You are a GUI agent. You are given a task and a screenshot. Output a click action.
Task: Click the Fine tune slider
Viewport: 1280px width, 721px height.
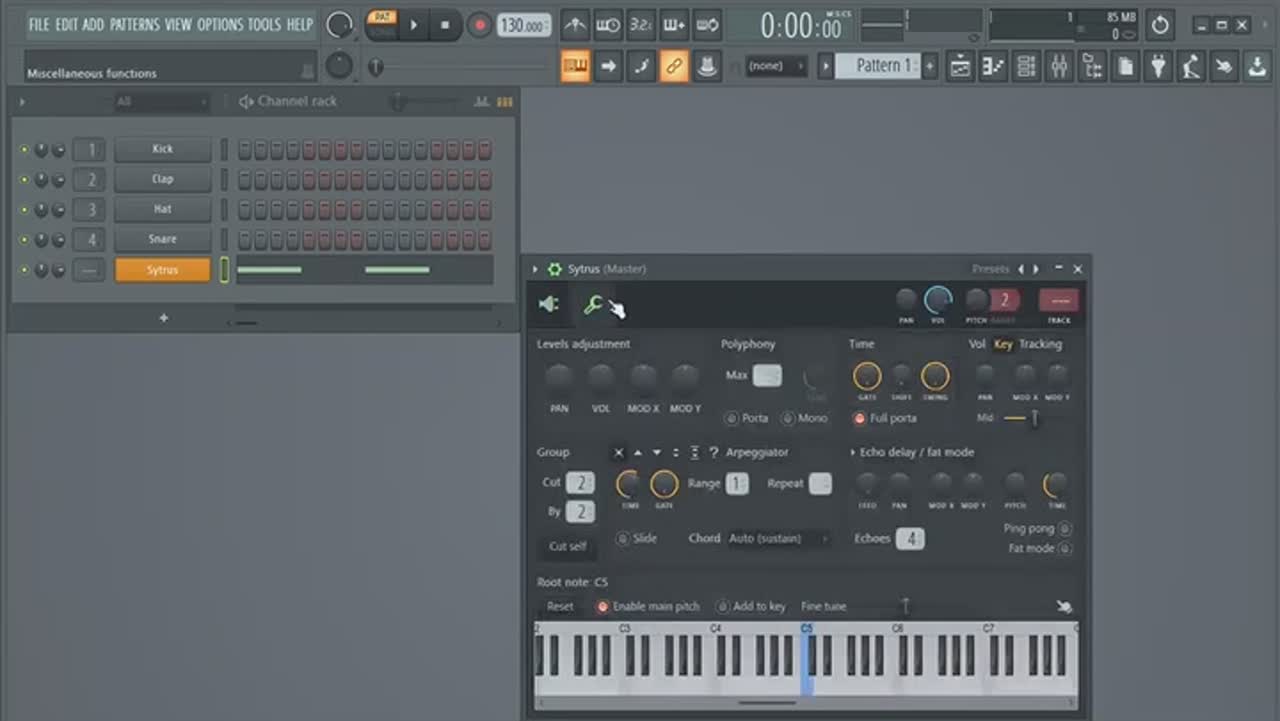click(905, 606)
